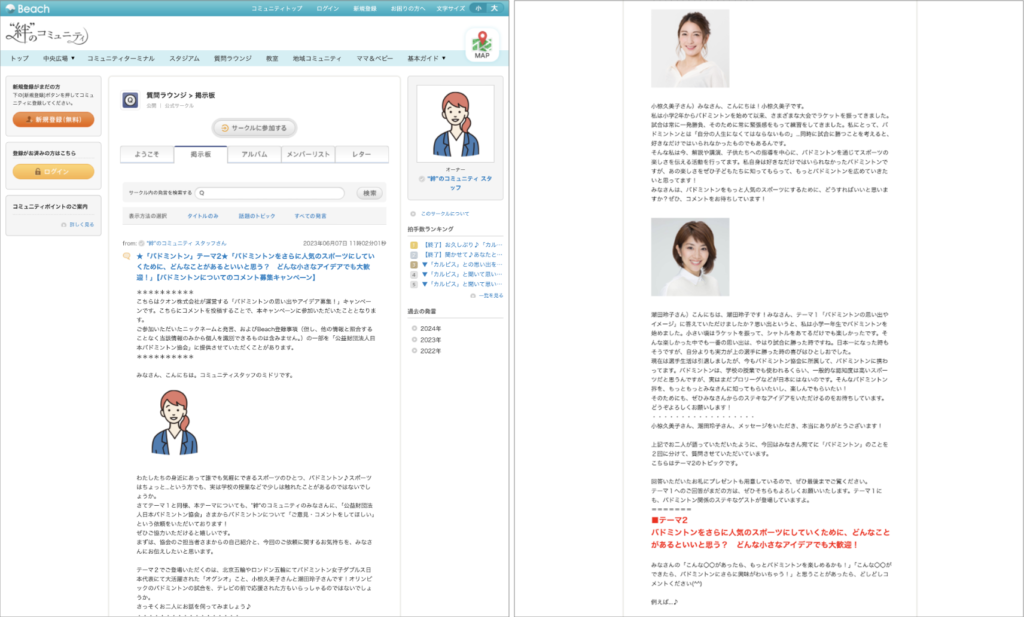Open 2022年 past posts
The image size is (1024, 617).
point(430,351)
